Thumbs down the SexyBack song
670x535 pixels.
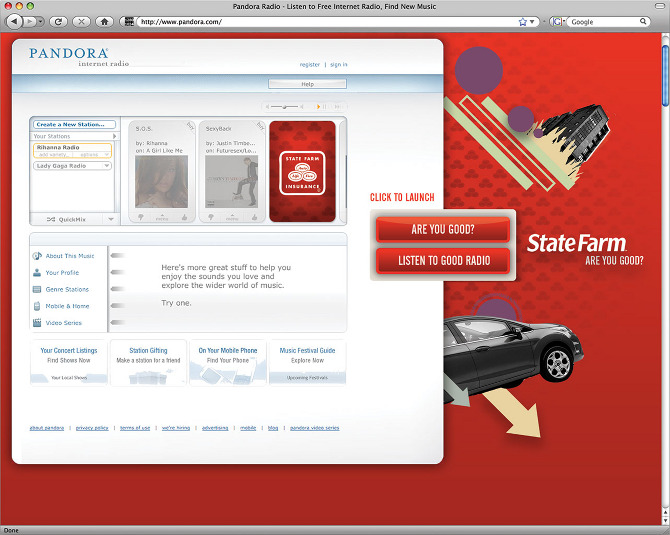coord(211,218)
